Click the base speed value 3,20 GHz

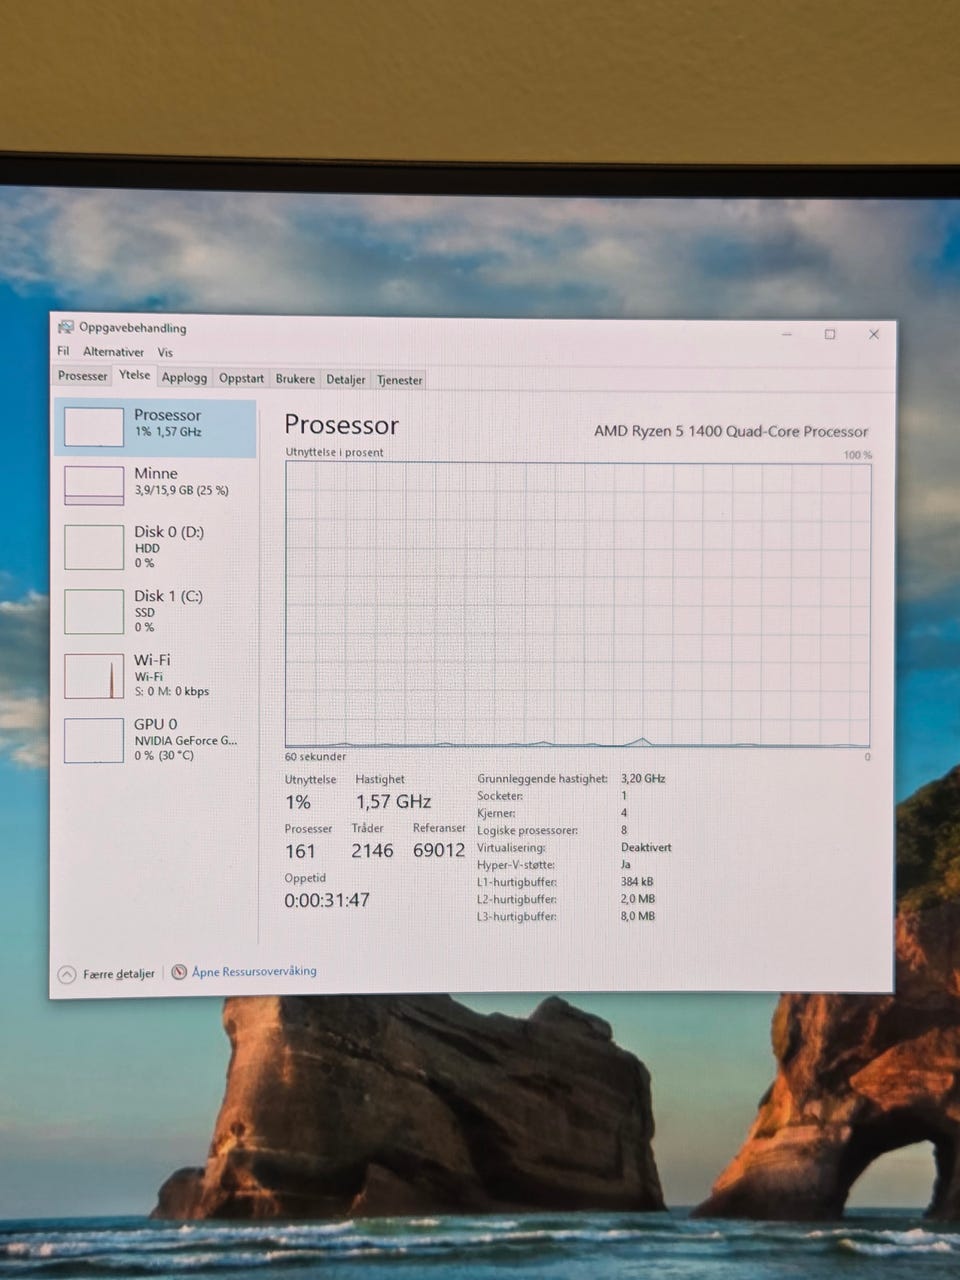[x=643, y=778]
